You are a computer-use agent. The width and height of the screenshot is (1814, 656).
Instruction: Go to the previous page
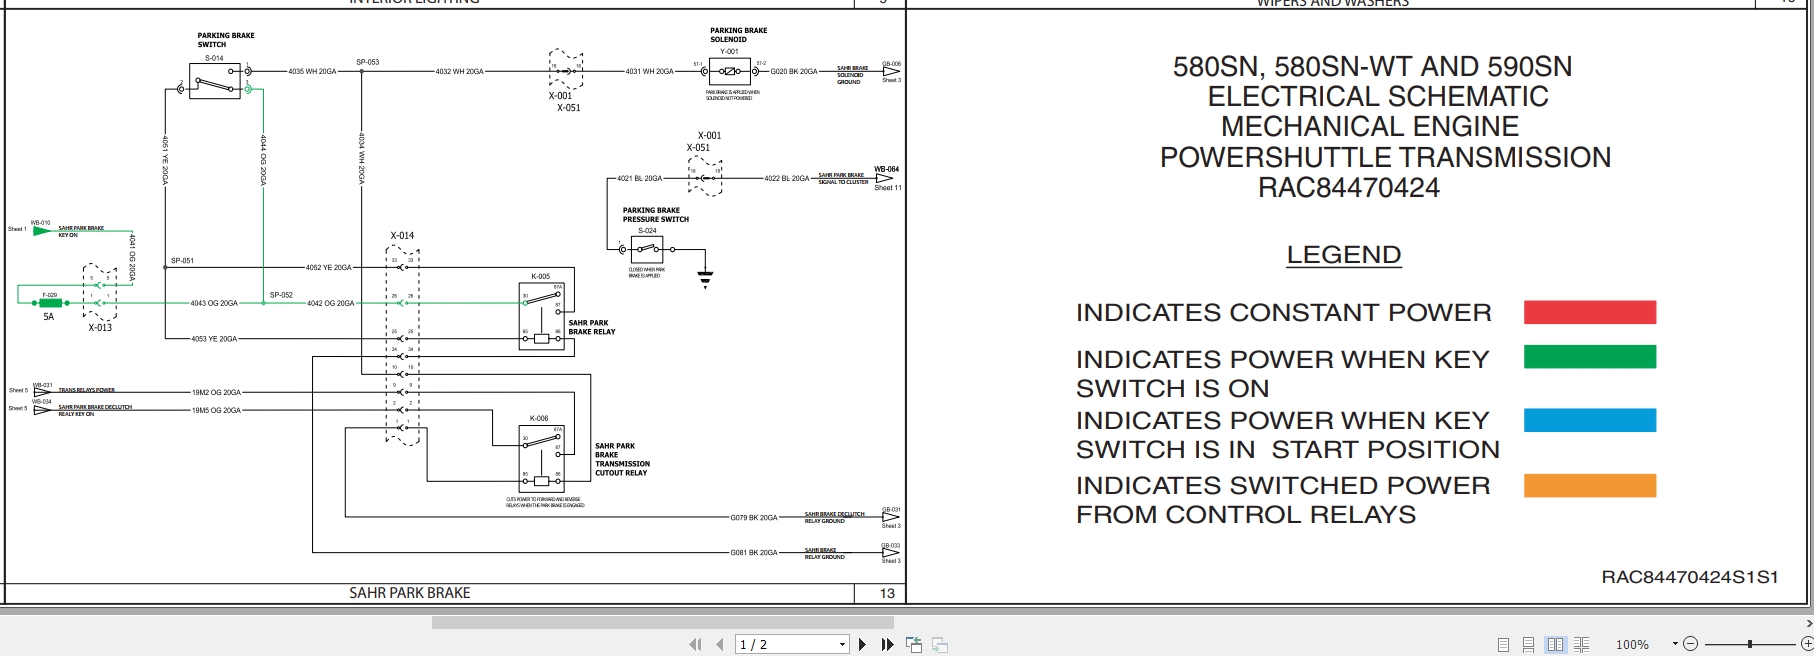point(719,645)
